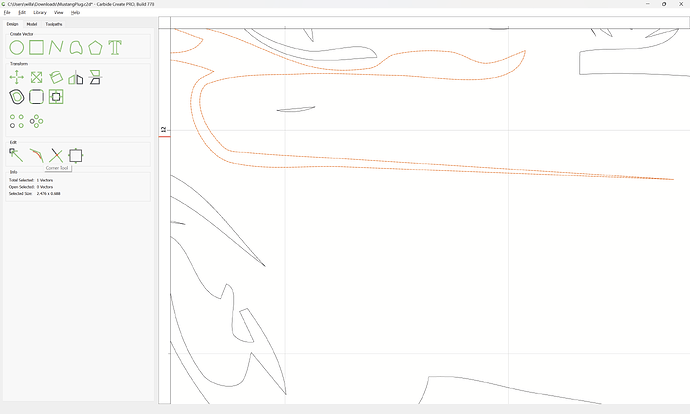Close the Carbide Create window
690x414 pixels.
pos(681,4)
